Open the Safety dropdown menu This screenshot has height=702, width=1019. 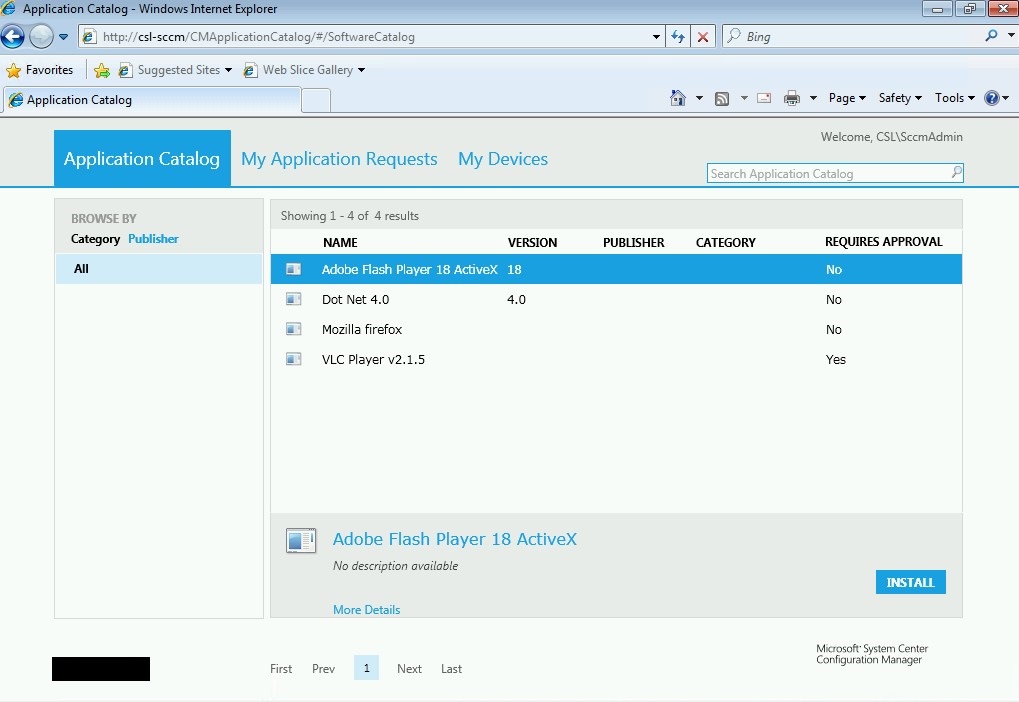click(x=900, y=98)
